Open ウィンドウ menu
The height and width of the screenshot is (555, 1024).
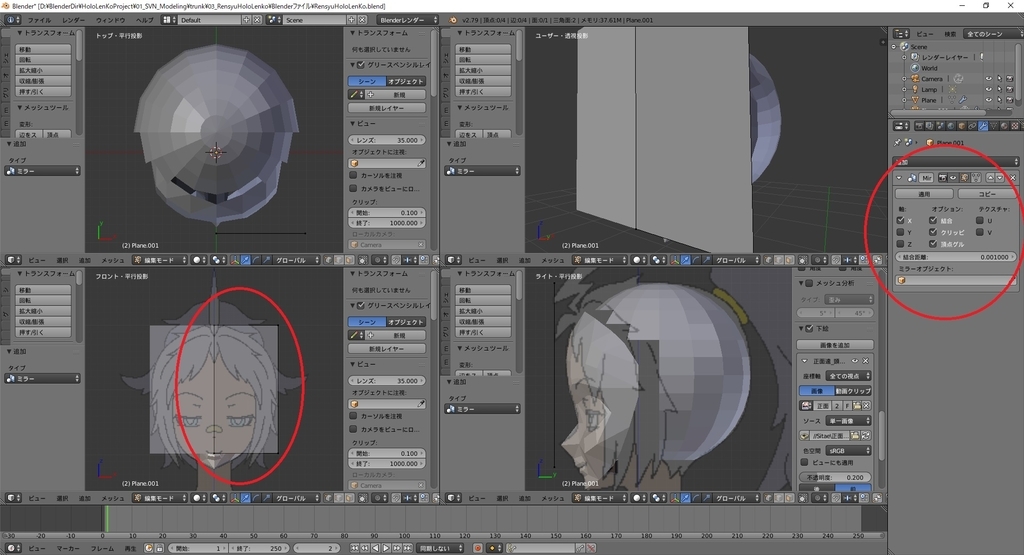[x=110, y=20]
